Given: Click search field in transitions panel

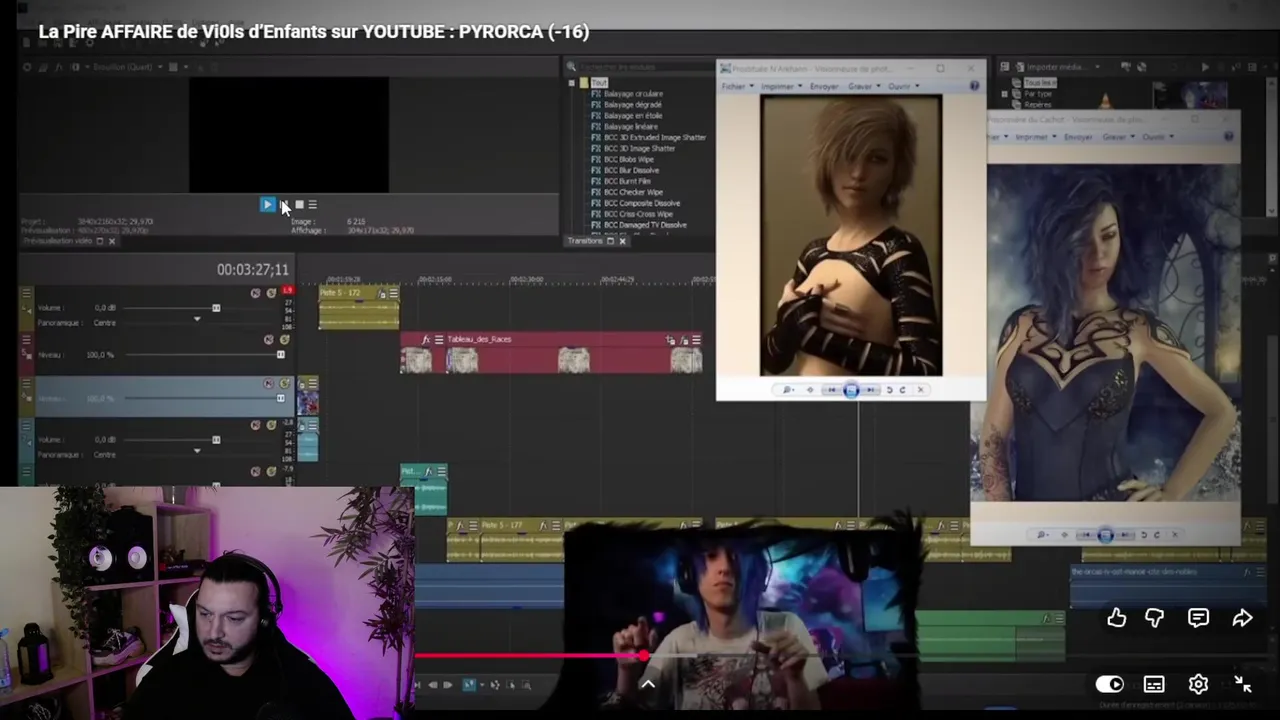Looking at the screenshot, I should click(x=640, y=67).
